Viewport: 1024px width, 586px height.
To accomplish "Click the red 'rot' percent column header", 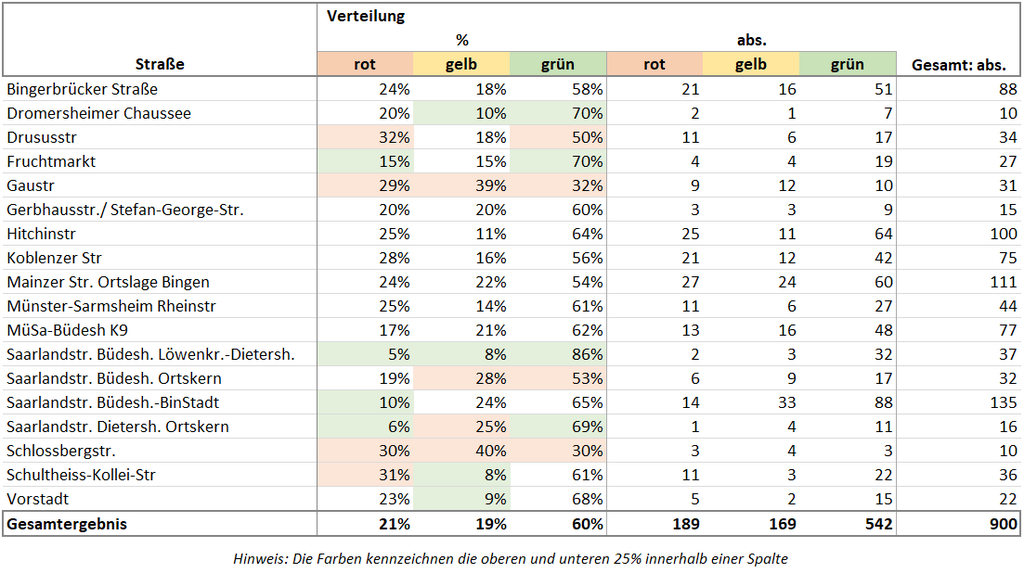I will click(x=365, y=65).
